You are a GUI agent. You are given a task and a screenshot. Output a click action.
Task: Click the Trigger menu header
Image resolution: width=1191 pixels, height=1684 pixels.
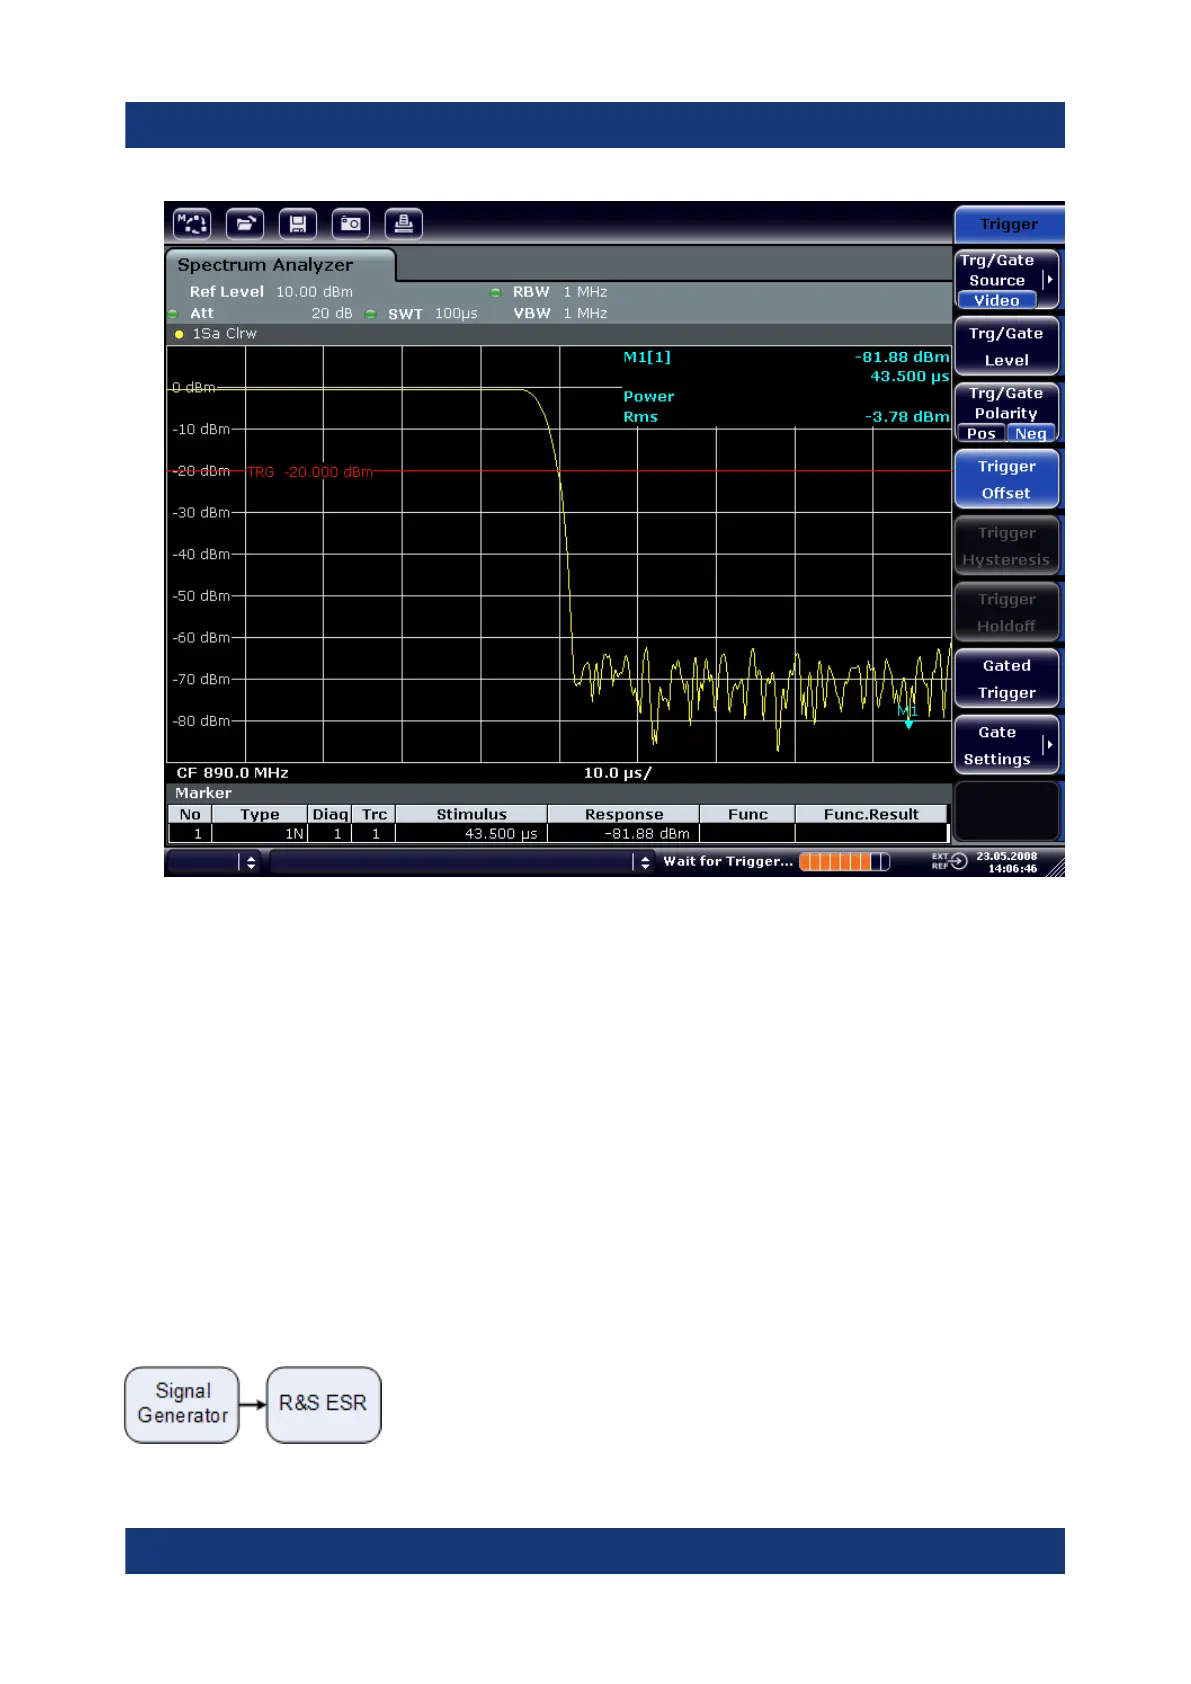[x=1008, y=224]
